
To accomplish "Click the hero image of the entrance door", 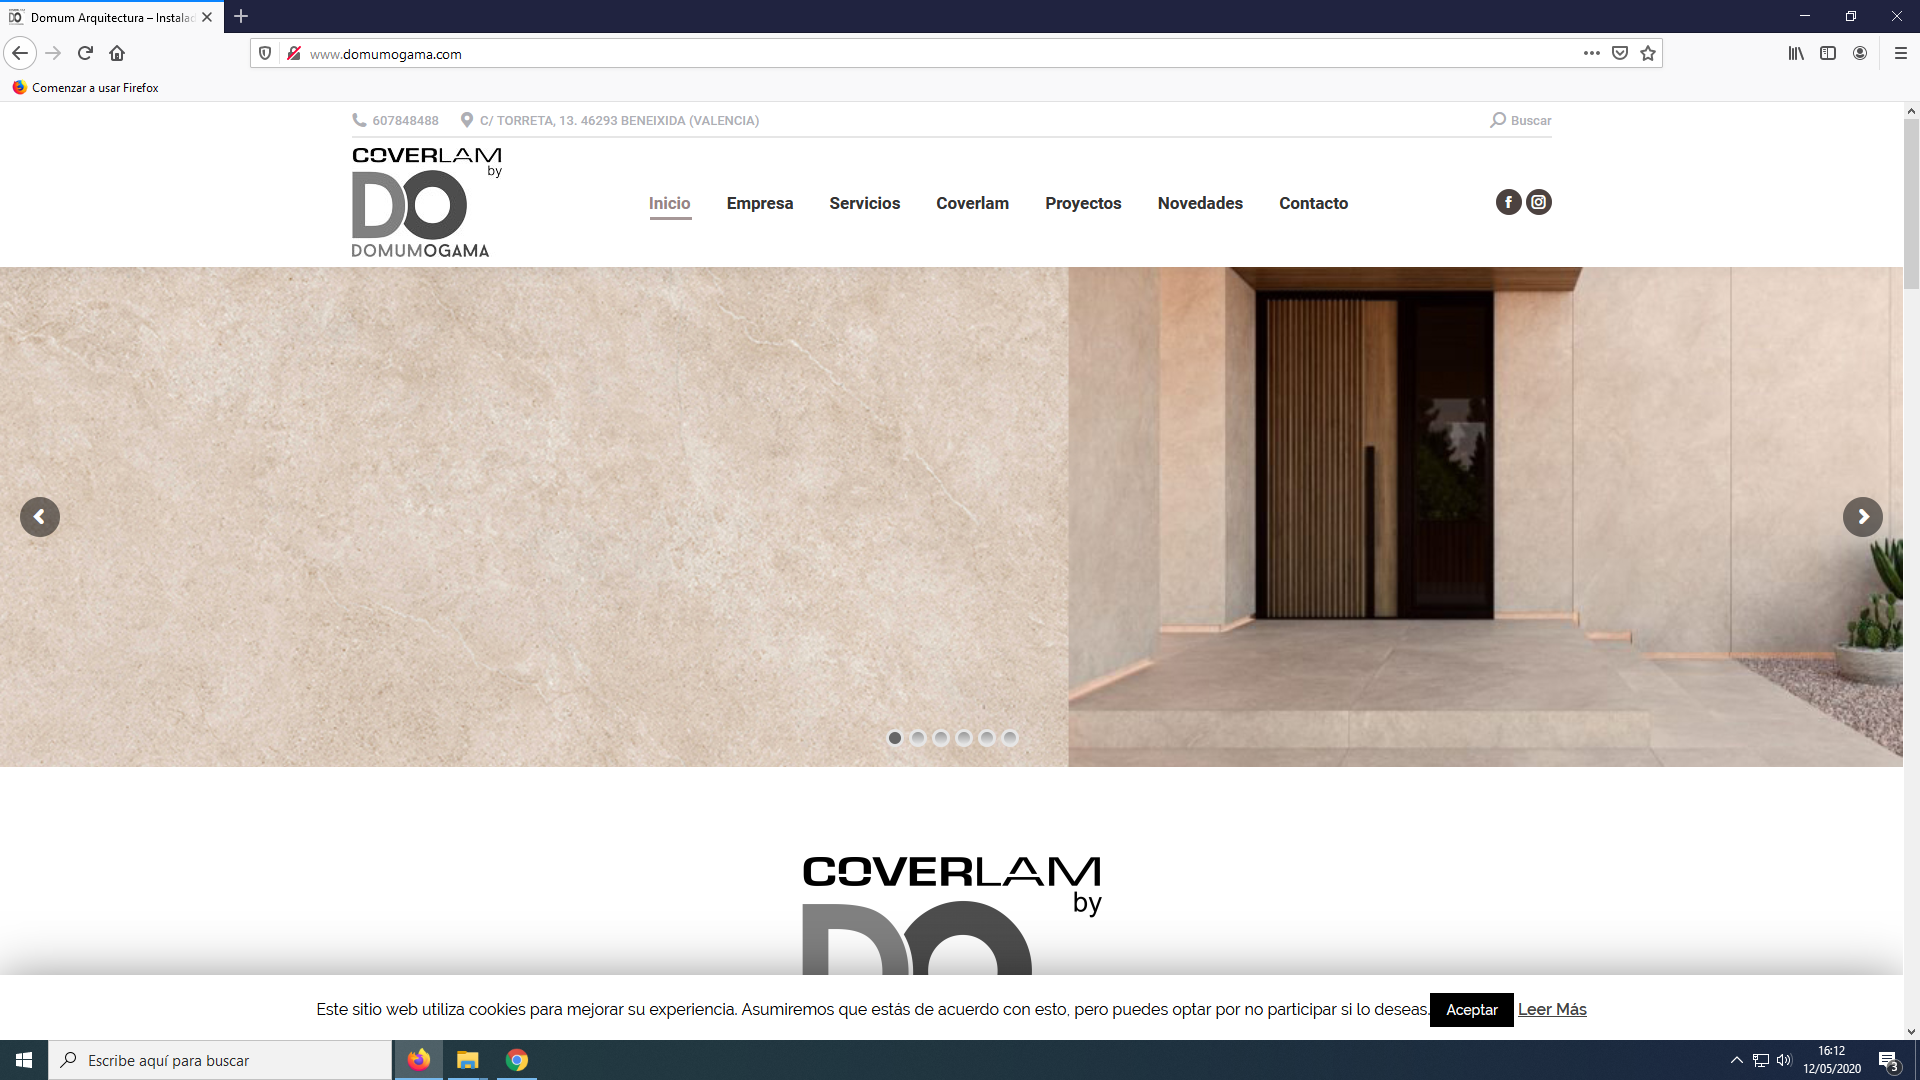I will click(1485, 517).
